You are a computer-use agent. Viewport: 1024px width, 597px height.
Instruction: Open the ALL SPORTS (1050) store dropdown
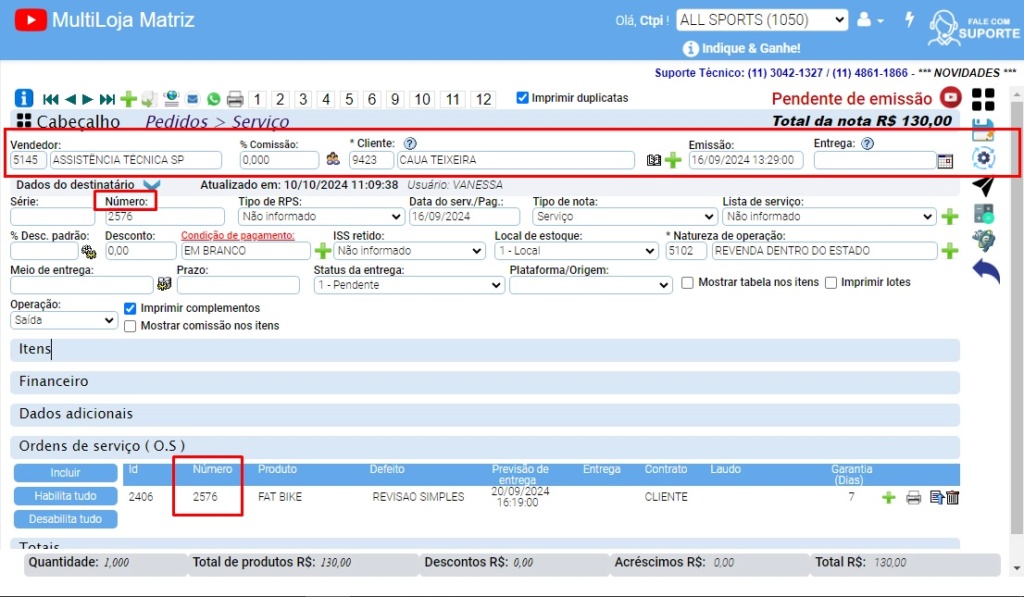[761, 20]
